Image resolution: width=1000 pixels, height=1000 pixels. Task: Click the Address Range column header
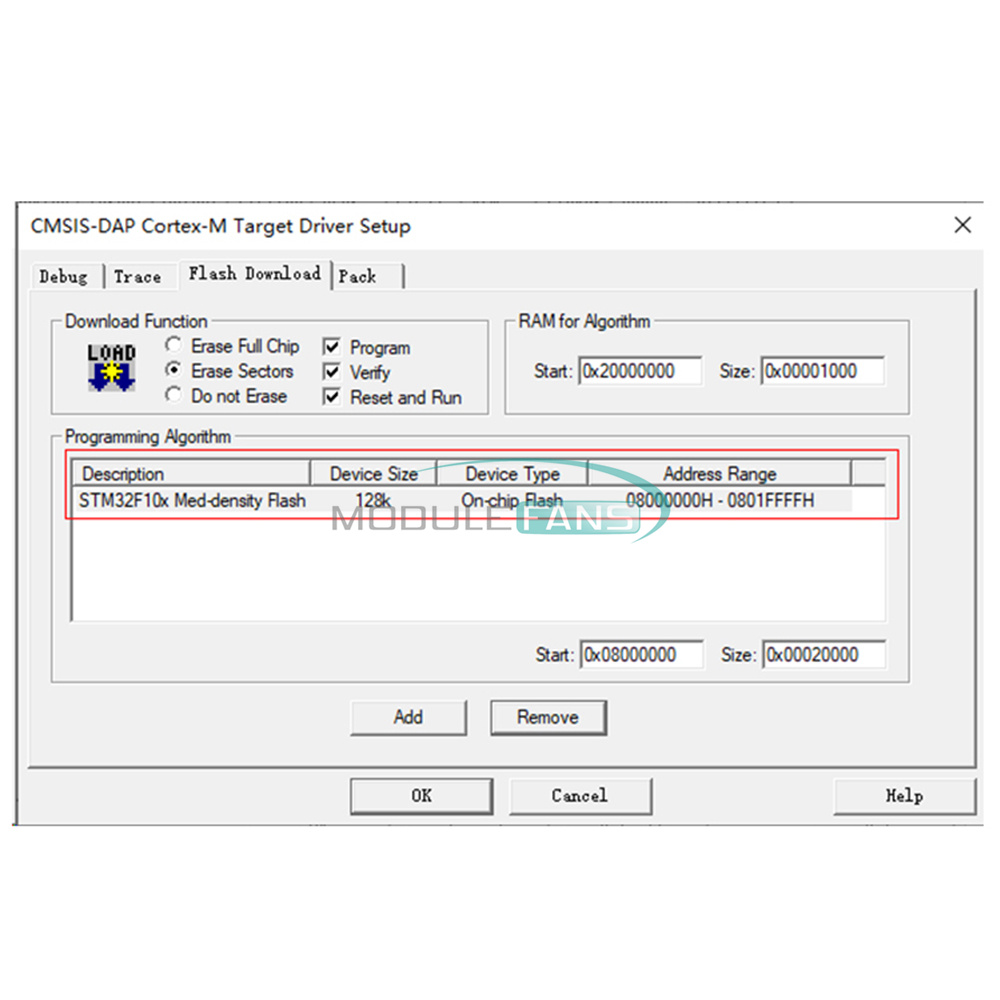point(719,474)
